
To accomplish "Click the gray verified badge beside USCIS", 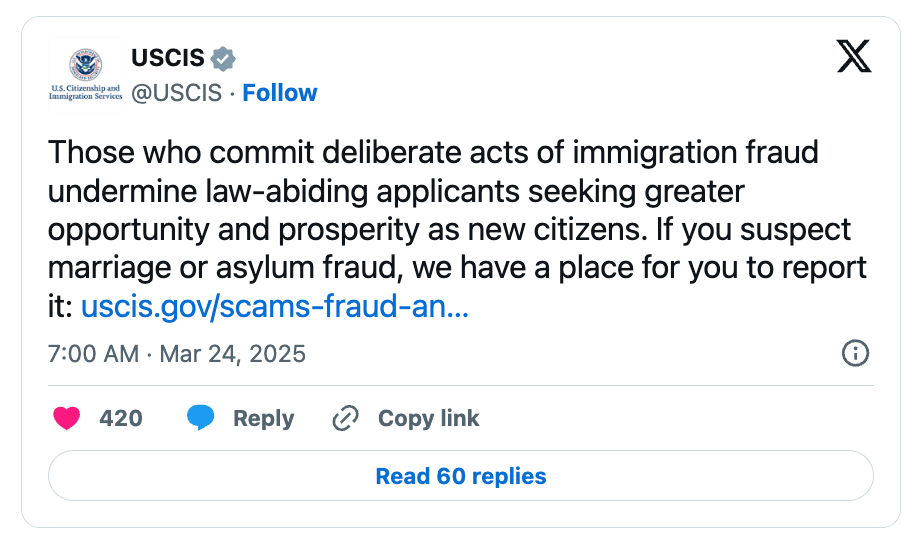I will (x=223, y=58).
